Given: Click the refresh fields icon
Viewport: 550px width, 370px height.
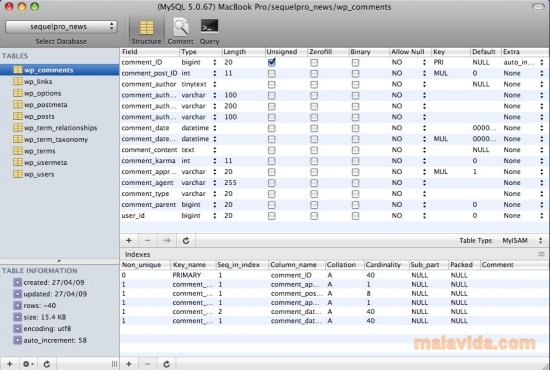Looking at the screenshot, I should (186, 241).
